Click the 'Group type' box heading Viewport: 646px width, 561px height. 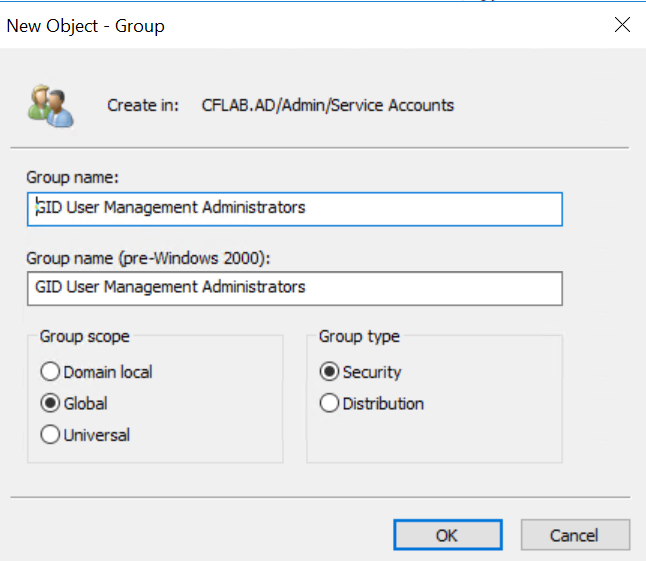coord(359,337)
